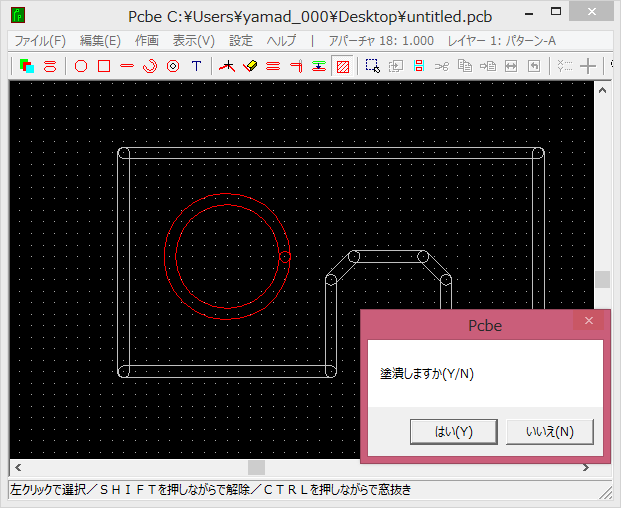
Task: Open the ファイル(F) menu
Action: click(x=39, y=41)
